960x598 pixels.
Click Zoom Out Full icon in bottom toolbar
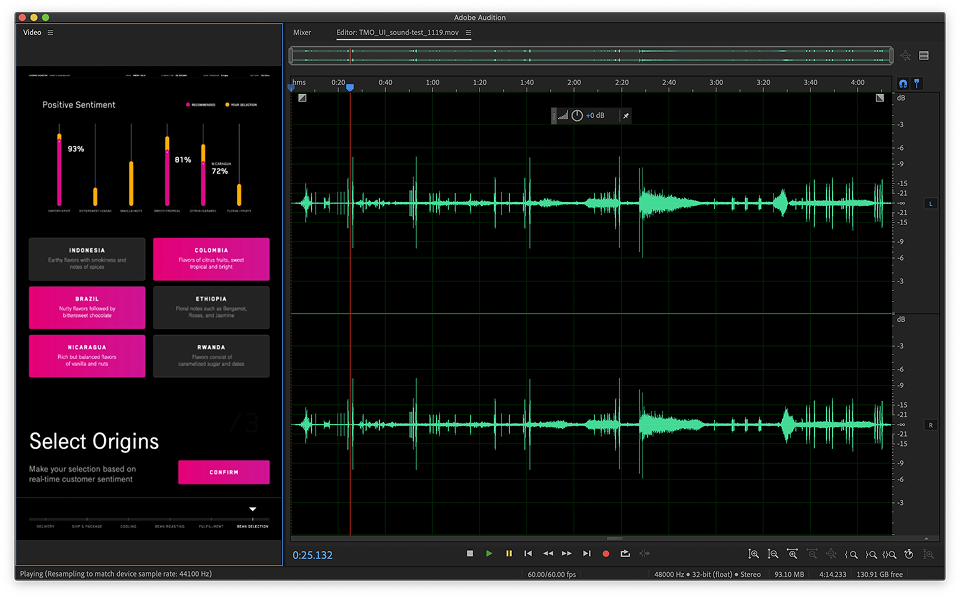pos(831,555)
